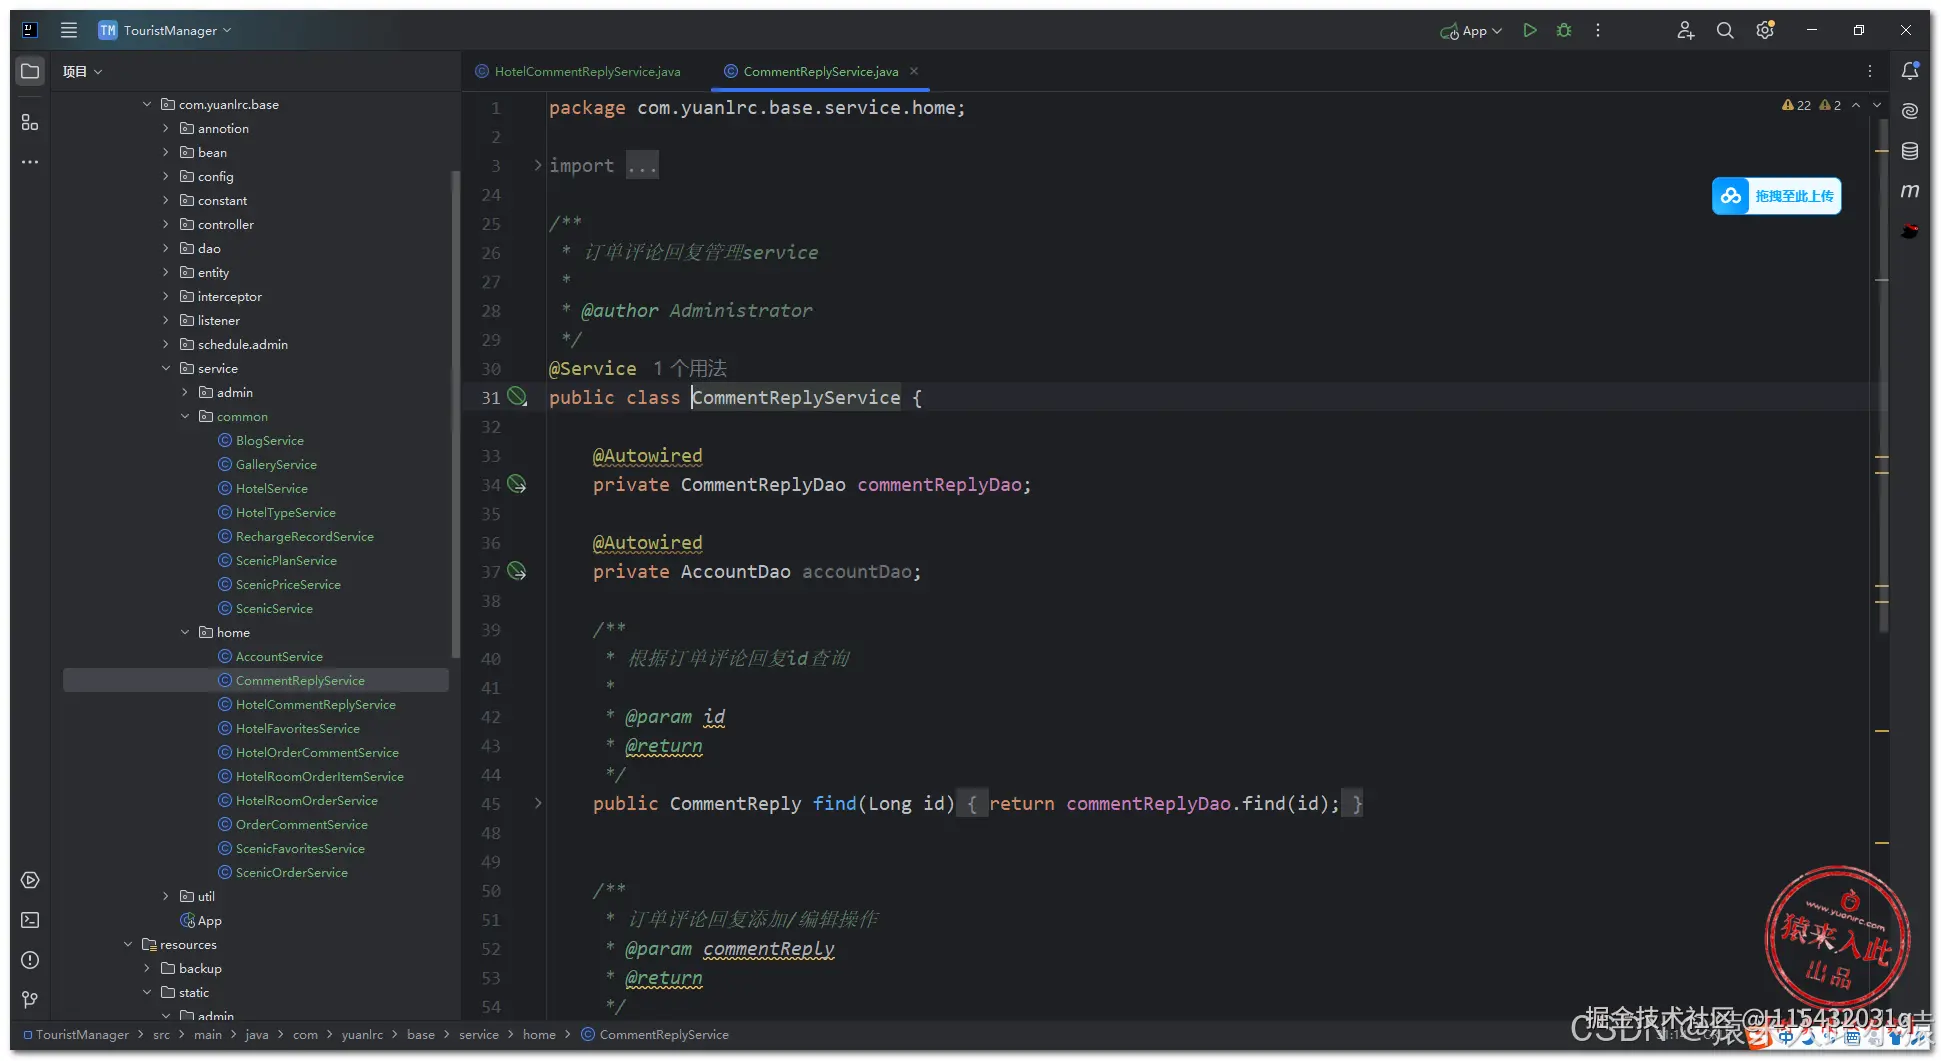Expand the controller package
Screen dimensions: 1941x1061
166,224
